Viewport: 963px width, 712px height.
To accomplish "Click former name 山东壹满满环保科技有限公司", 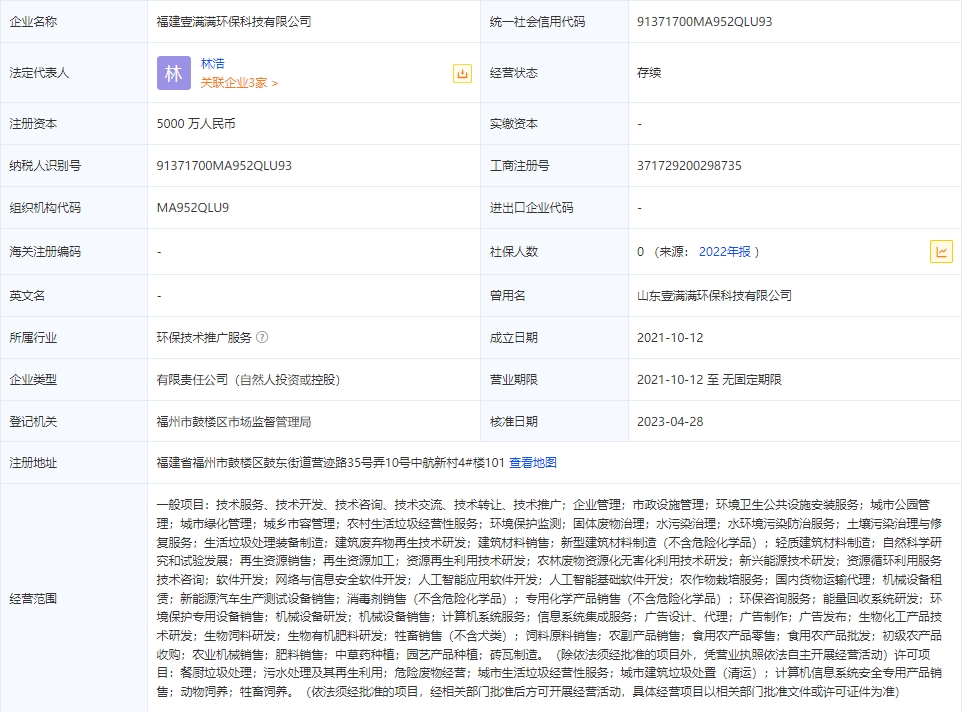I will click(714, 296).
